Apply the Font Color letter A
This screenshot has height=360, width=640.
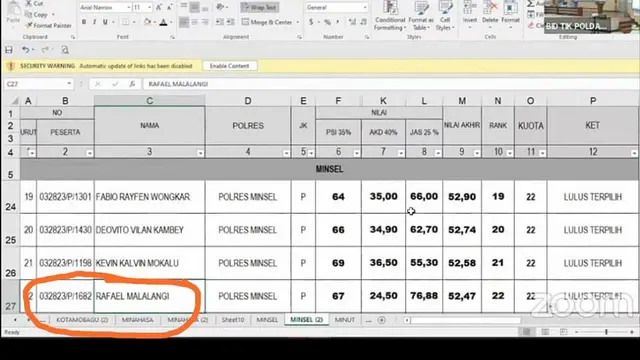(163, 22)
